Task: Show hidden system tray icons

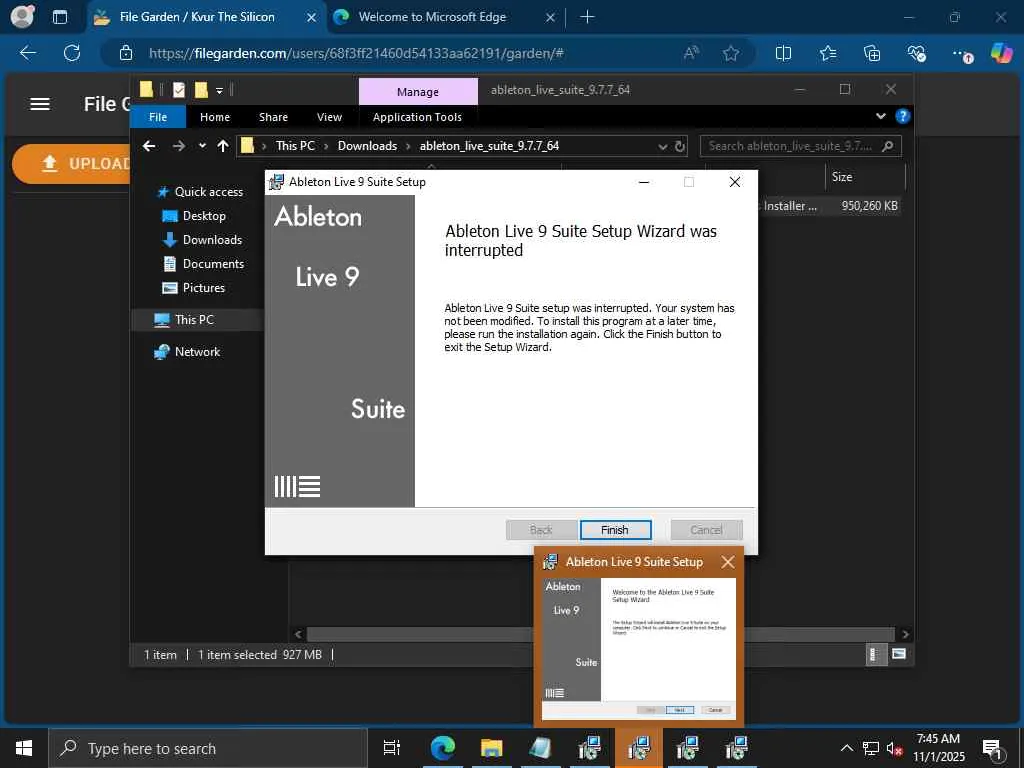Action: pos(846,748)
